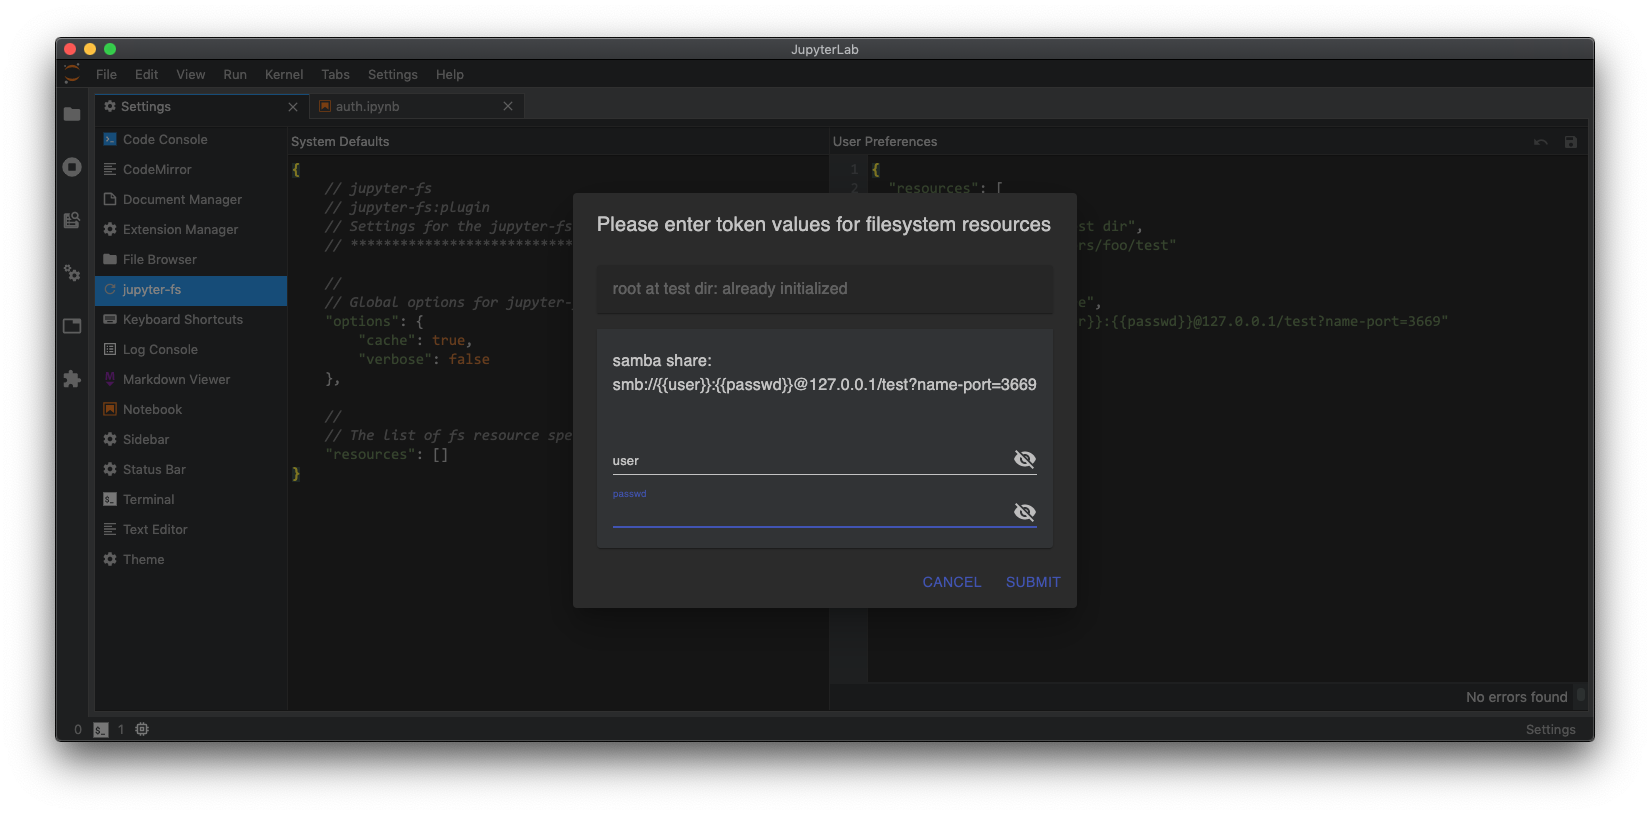Click the kernel status icon in status bar

click(142, 729)
